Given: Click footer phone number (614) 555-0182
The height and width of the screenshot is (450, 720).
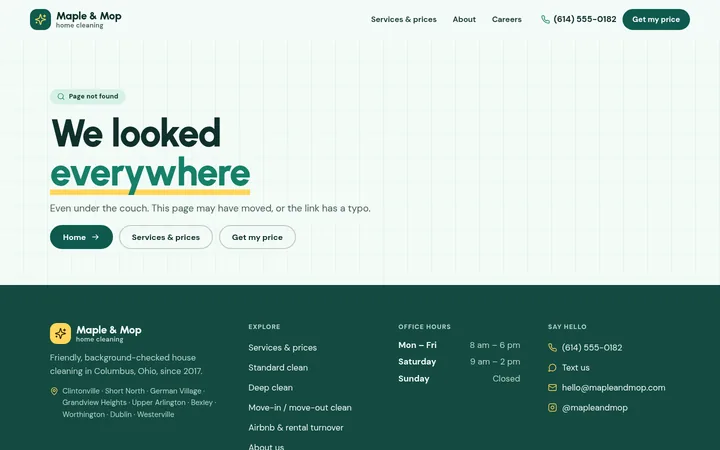Looking at the screenshot, I should pyautogui.click(x=591, y=348).
